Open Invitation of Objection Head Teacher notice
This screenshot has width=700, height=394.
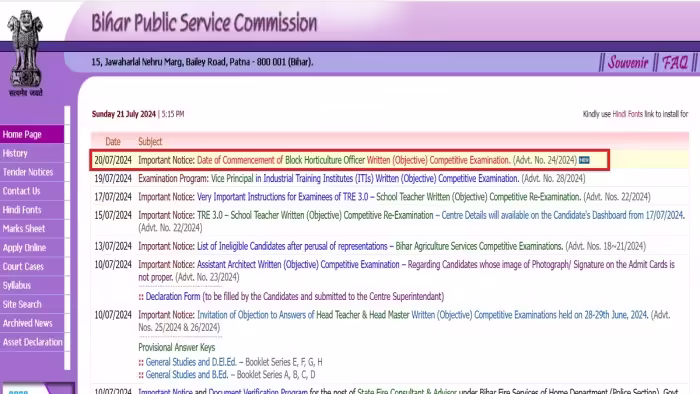click(x=422, y=315)
